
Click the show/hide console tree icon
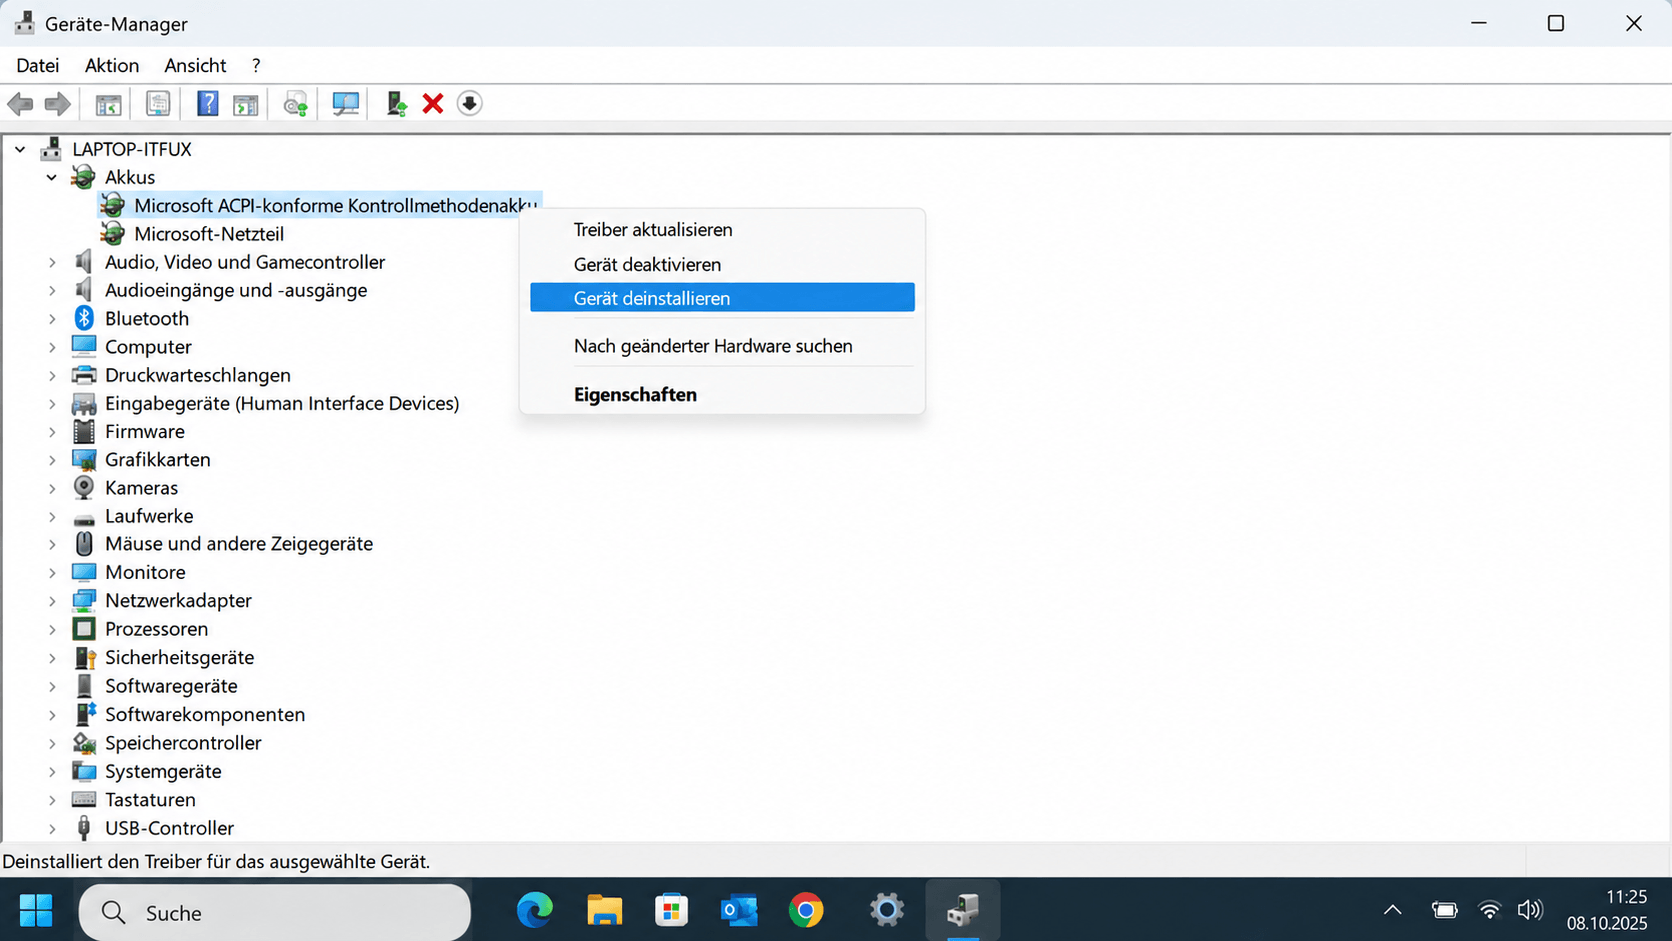(x=108, y=103)
